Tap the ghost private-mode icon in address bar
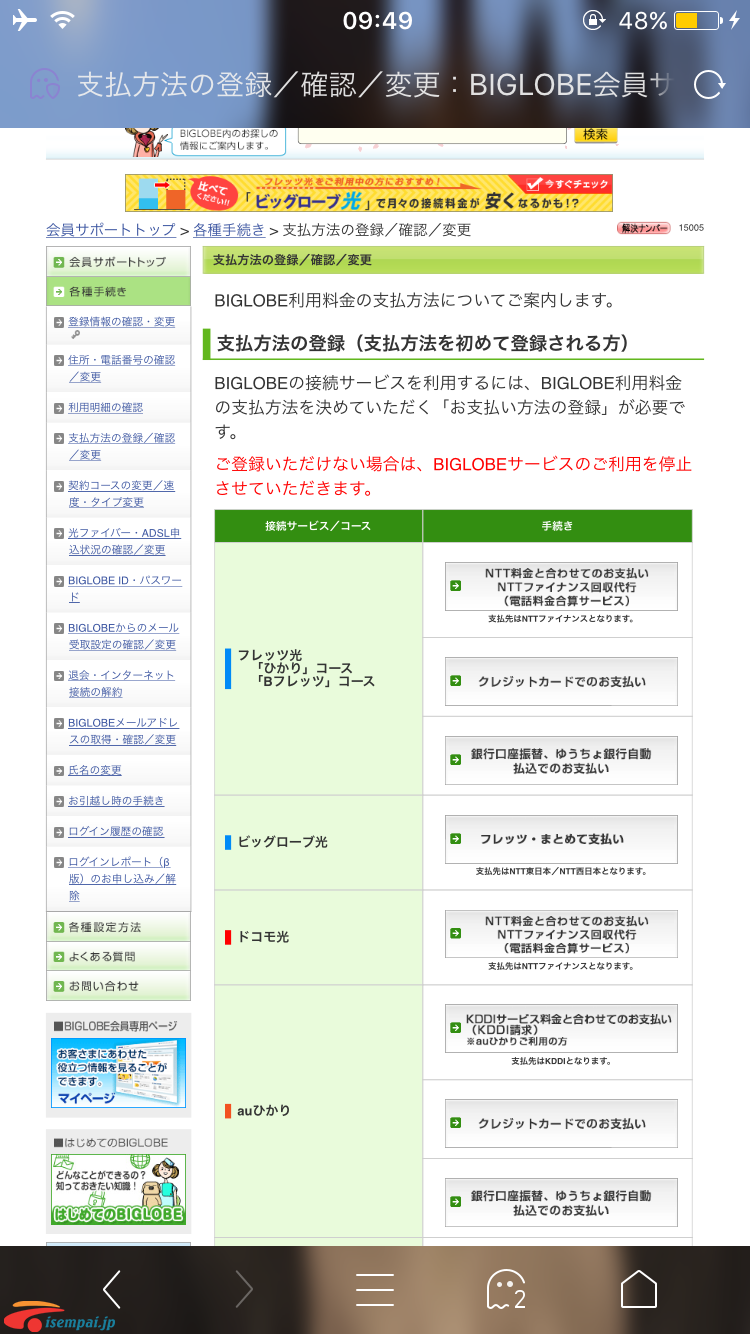 [43, 85]
